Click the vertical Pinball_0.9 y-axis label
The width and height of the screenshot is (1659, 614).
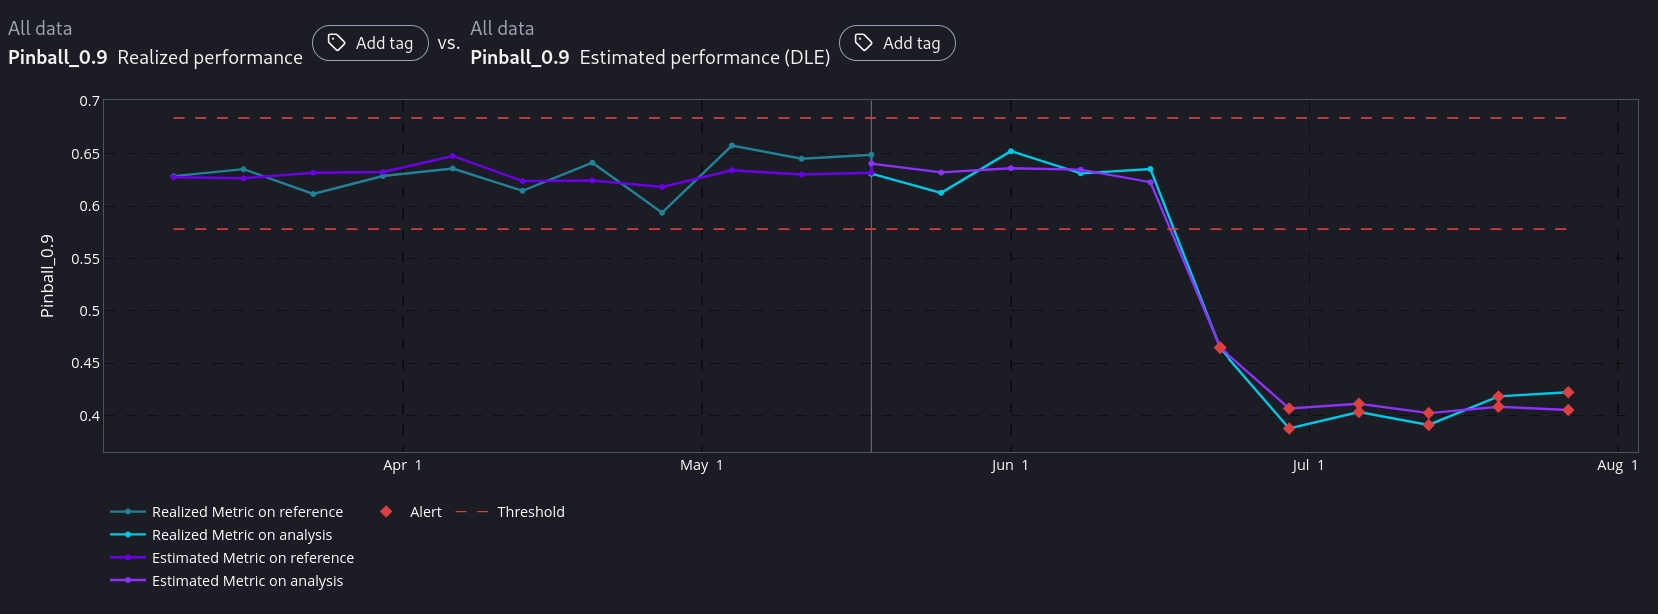[47, 276]
